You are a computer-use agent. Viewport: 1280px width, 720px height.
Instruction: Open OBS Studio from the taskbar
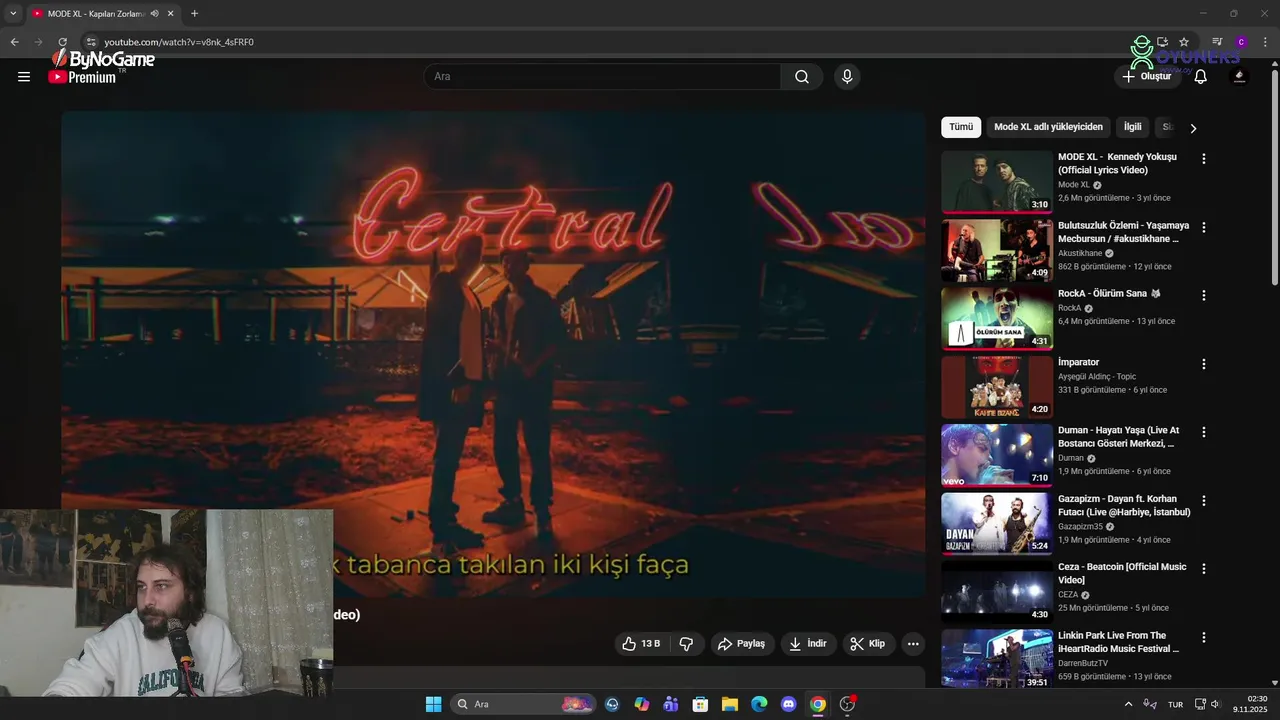click(847, 704)
